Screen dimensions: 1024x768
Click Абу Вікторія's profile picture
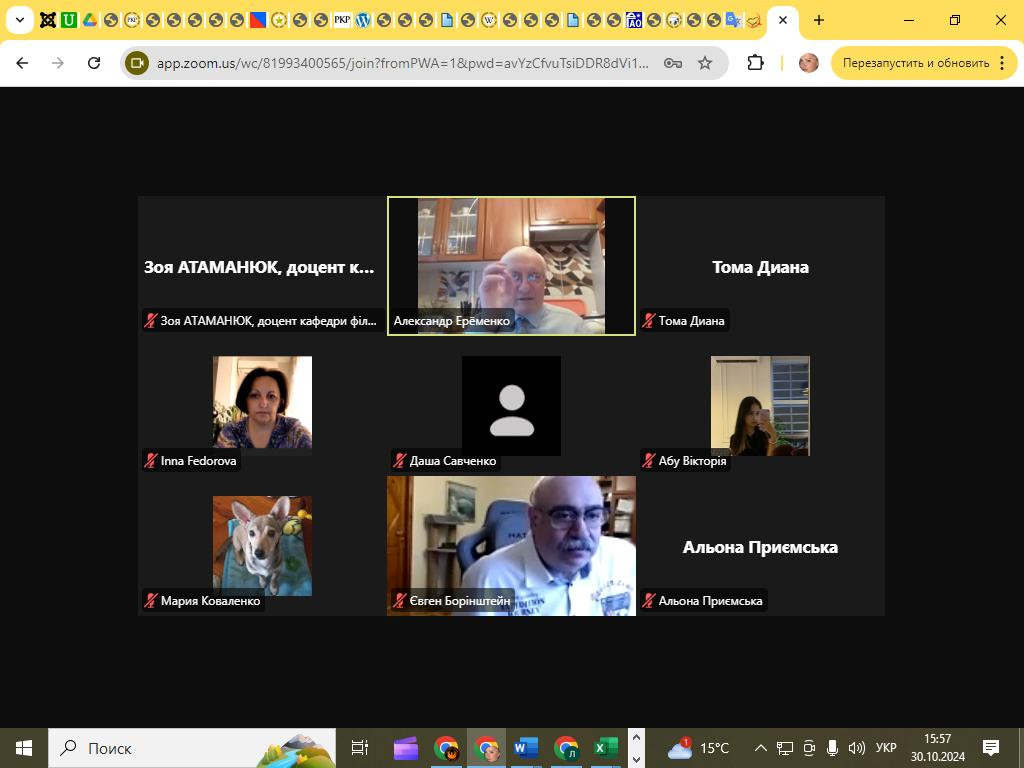click(x=760, y=406)
